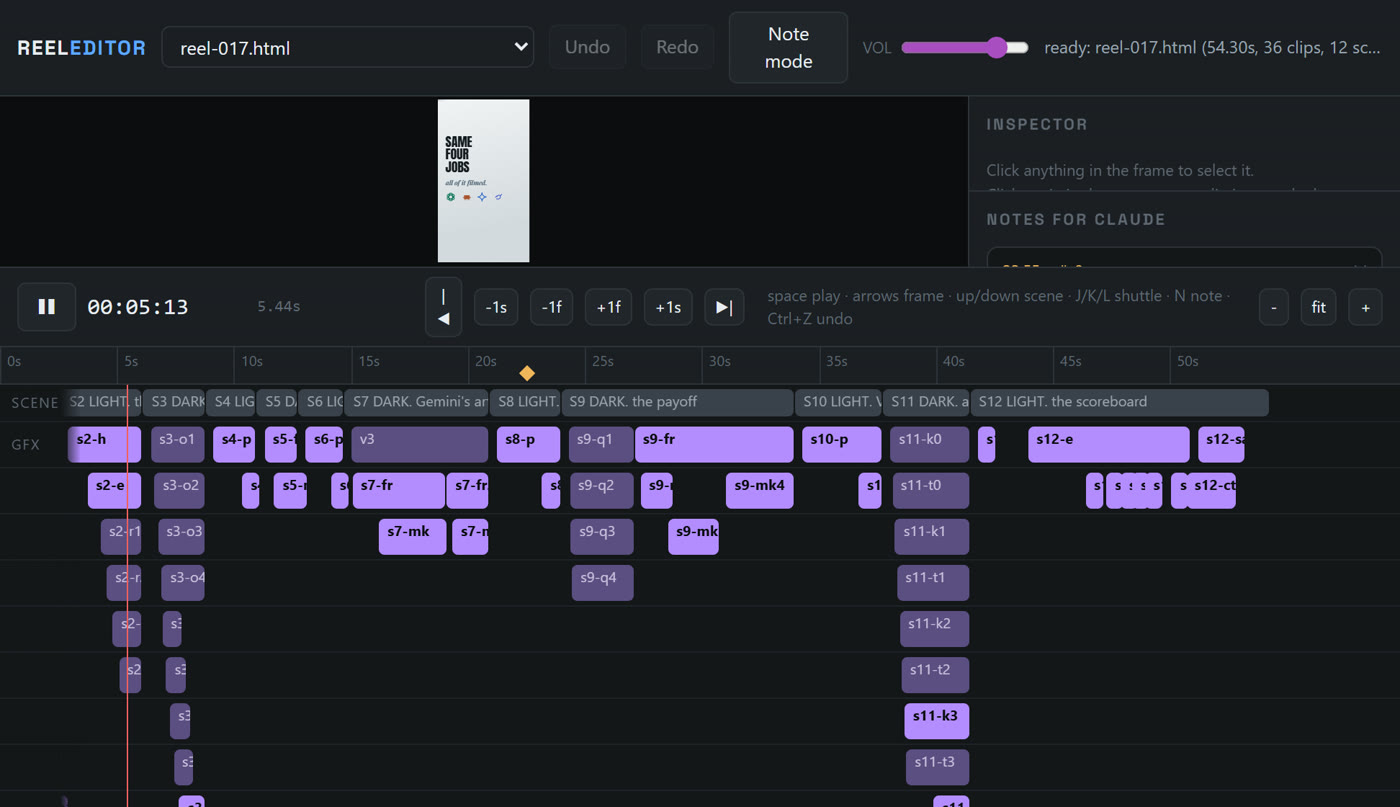
Task: Select the s3-o4 clip
Action: point(183,583)
